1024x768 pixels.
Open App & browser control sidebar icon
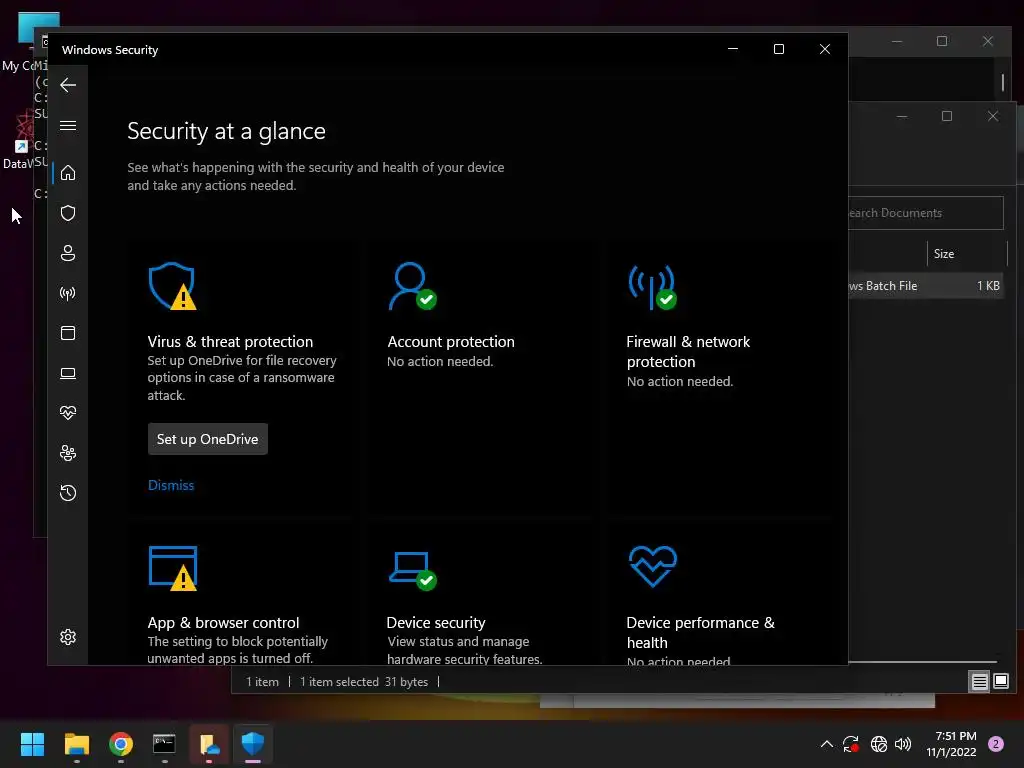click(x=68, y=333)
